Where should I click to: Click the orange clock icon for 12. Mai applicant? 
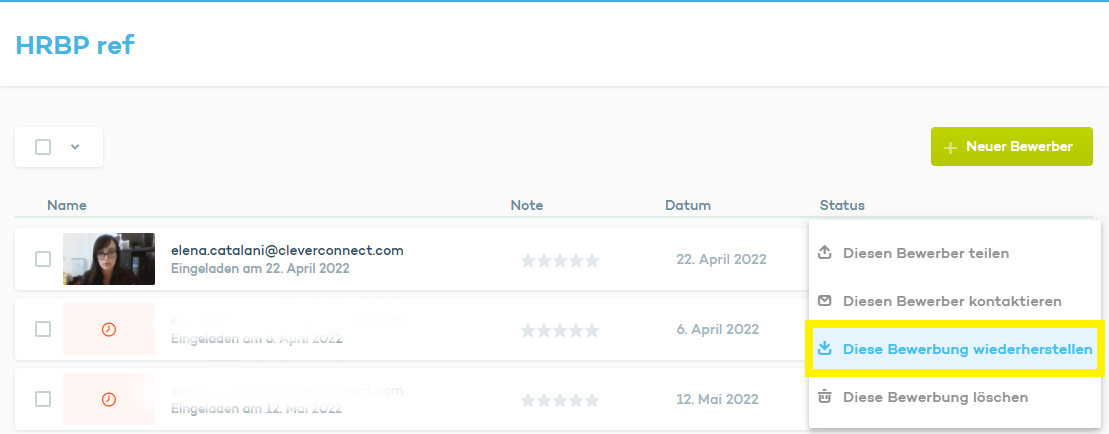(109, 399)
